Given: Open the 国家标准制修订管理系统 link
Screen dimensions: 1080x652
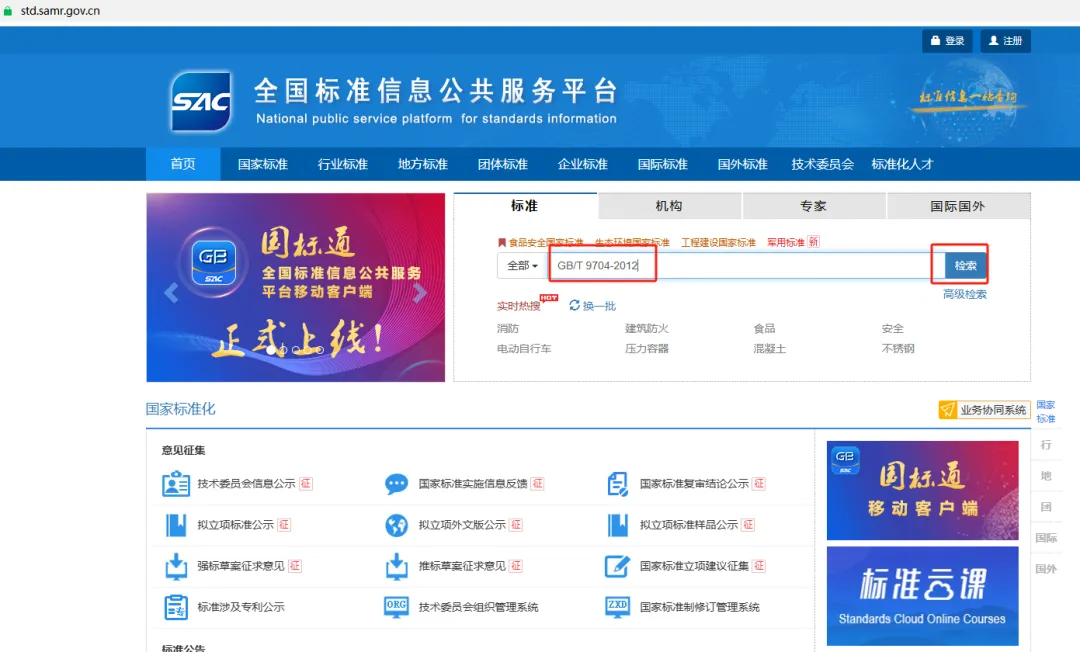Looking at the screenshot, I should pyautogui.click(x=700, y=607).
